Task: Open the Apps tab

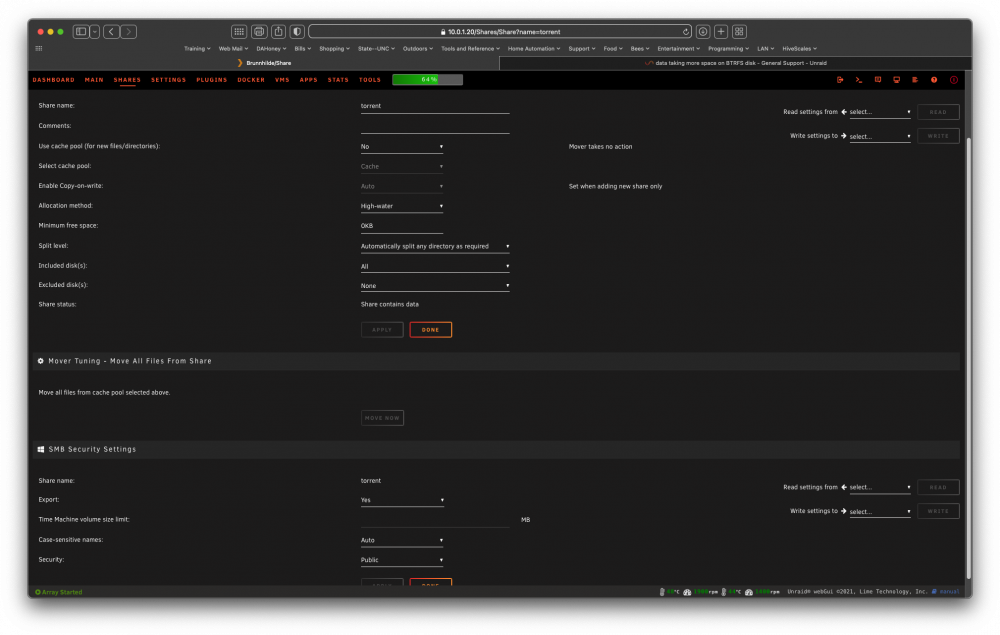Action: [309, 80]
